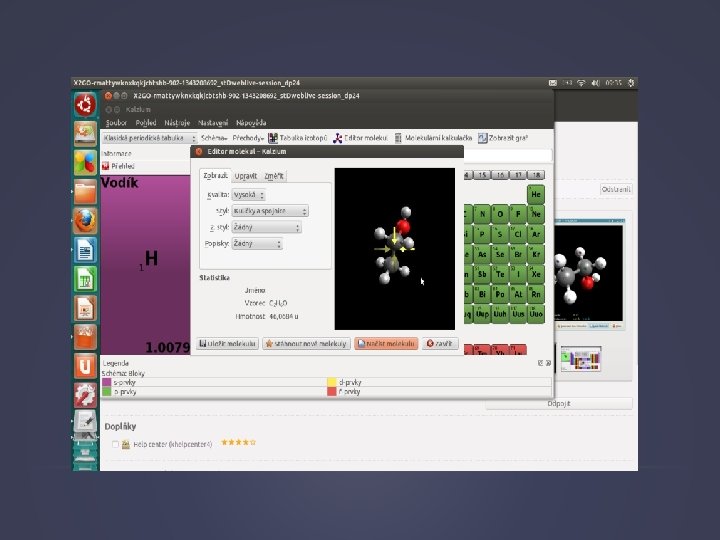Open Nápověda menu

pos(251,123)
